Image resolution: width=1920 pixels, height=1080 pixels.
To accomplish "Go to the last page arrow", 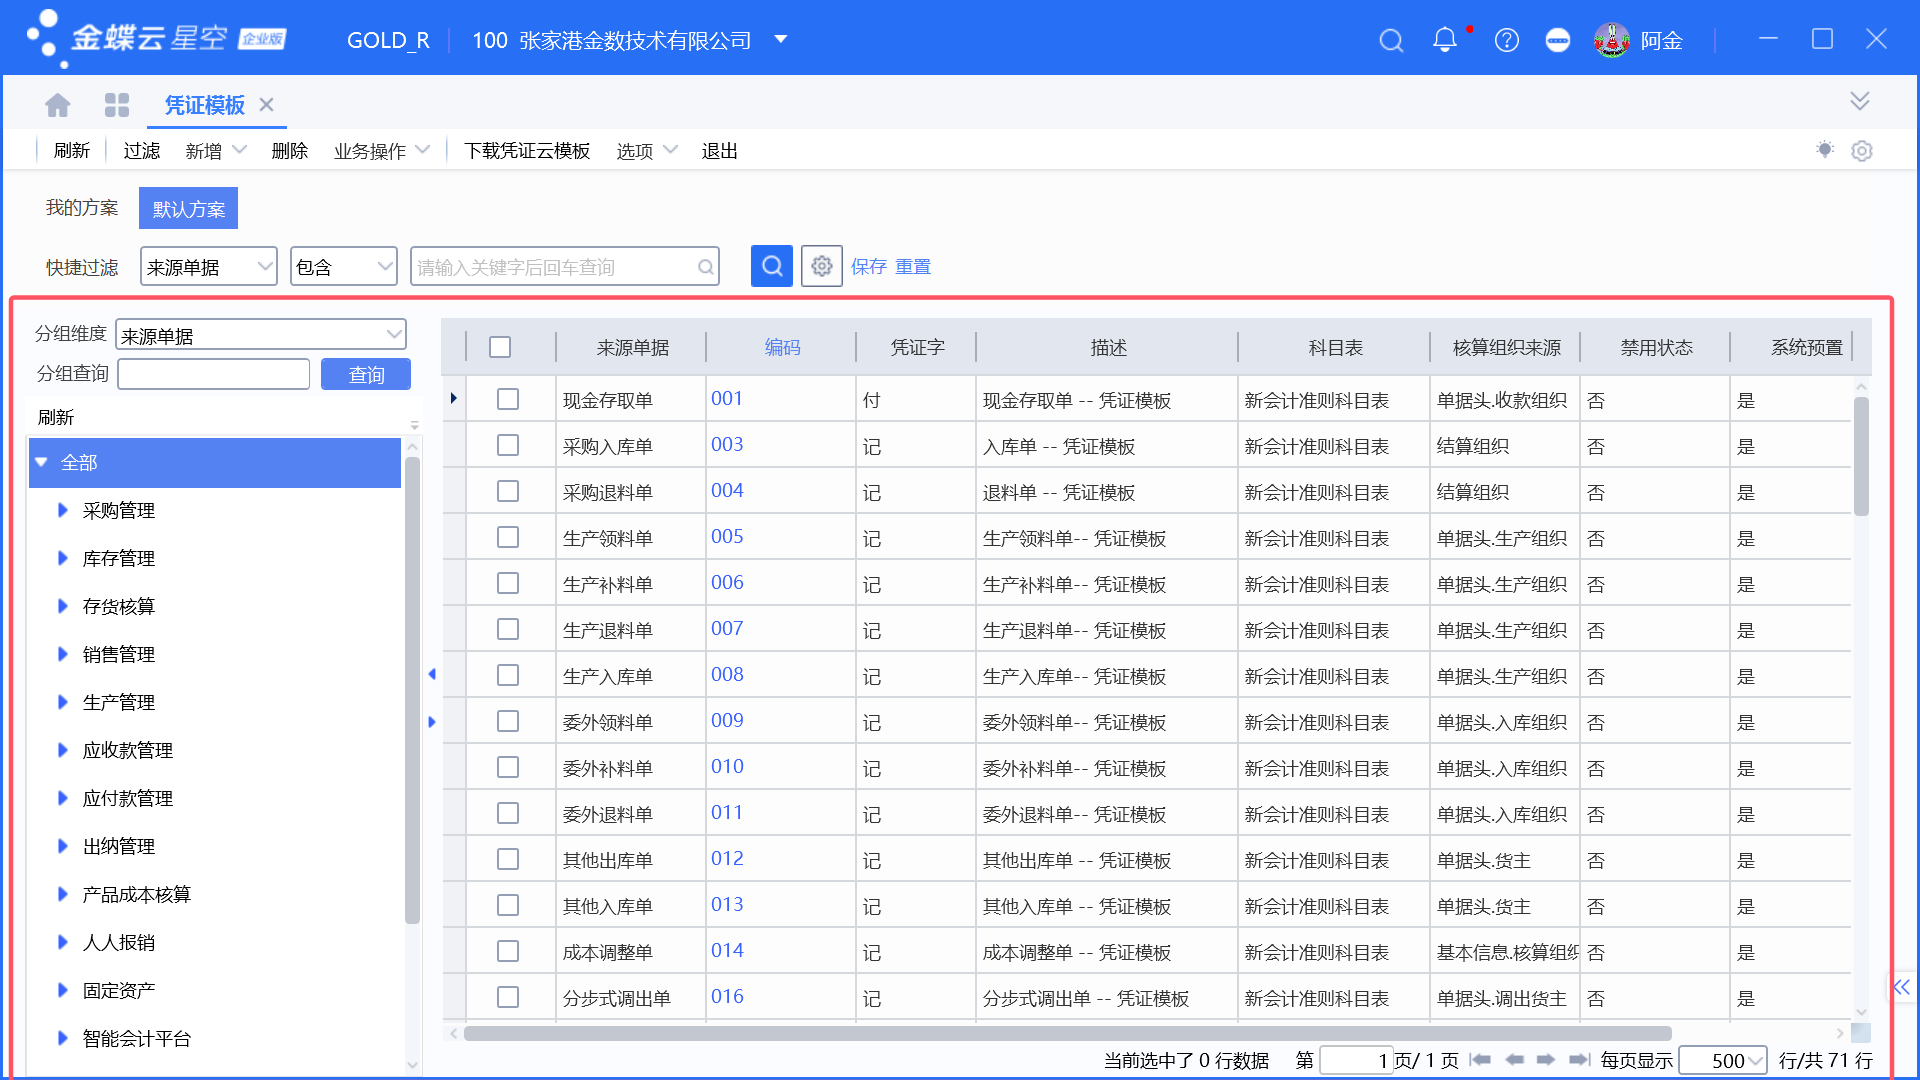I will coord(1580,1059).
